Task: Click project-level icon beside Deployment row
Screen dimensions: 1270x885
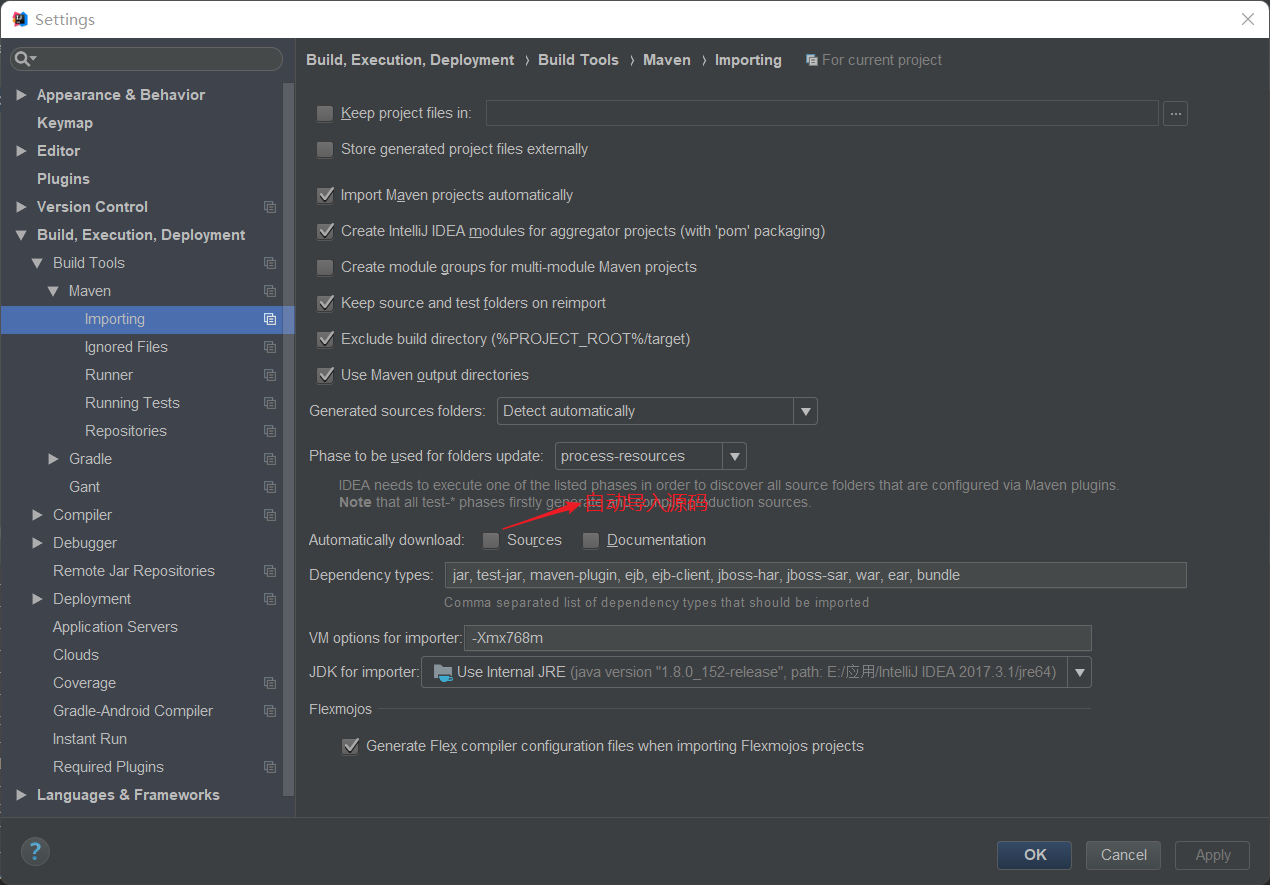Action: 270,599
